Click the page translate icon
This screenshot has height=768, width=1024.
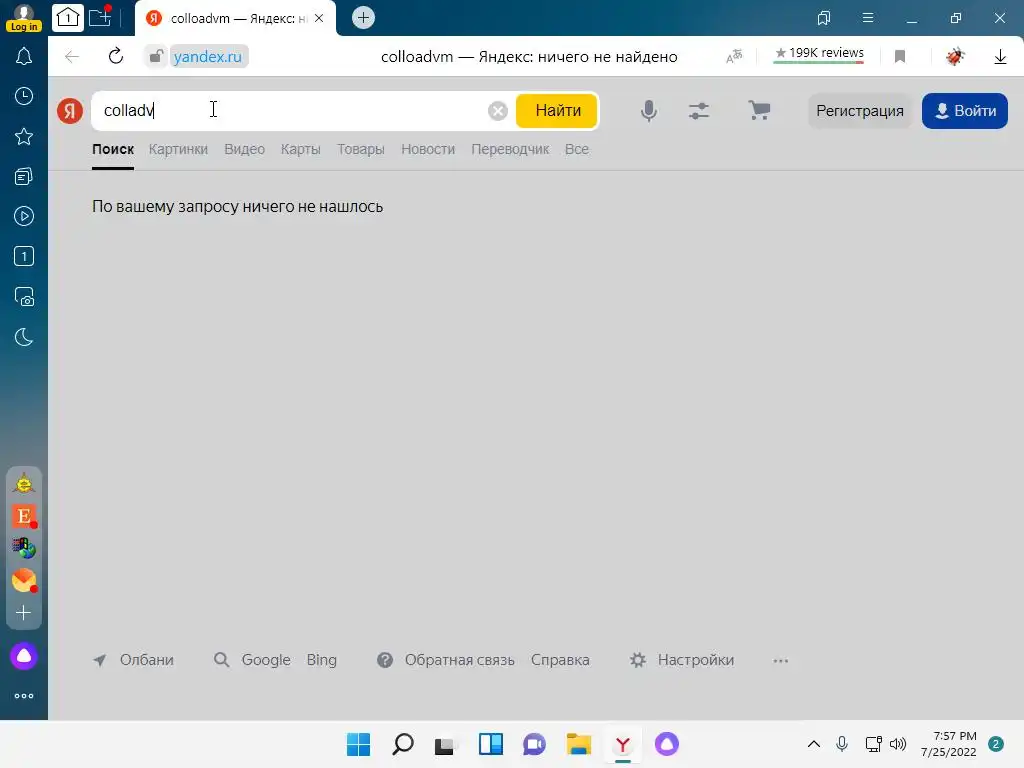click(x=734, y=57)
